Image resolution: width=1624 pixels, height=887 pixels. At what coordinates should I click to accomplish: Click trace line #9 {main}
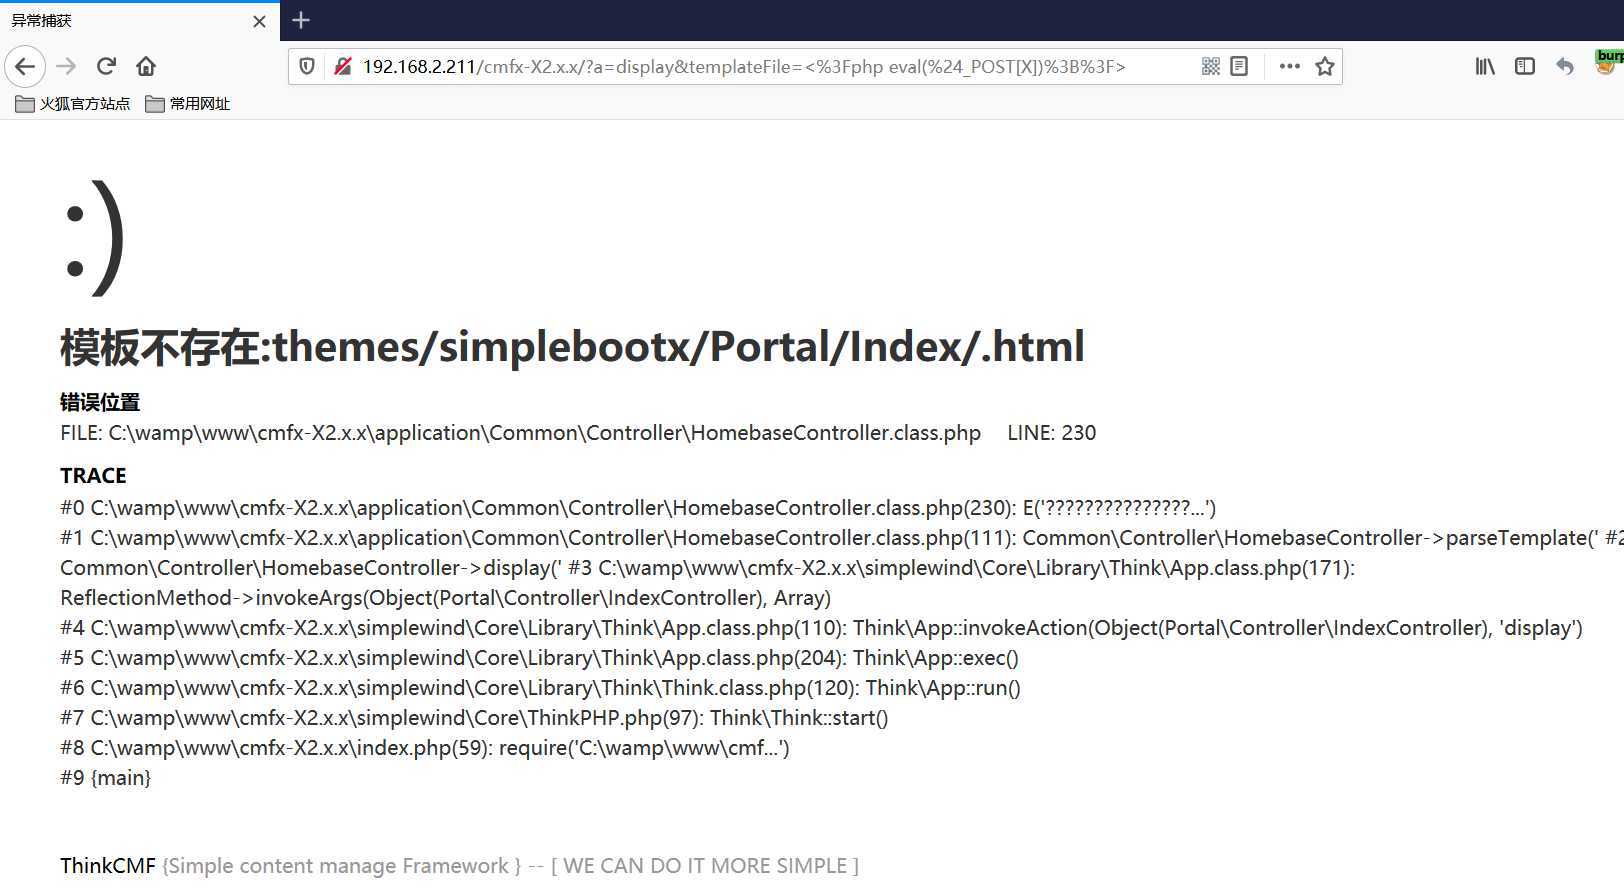105,778
